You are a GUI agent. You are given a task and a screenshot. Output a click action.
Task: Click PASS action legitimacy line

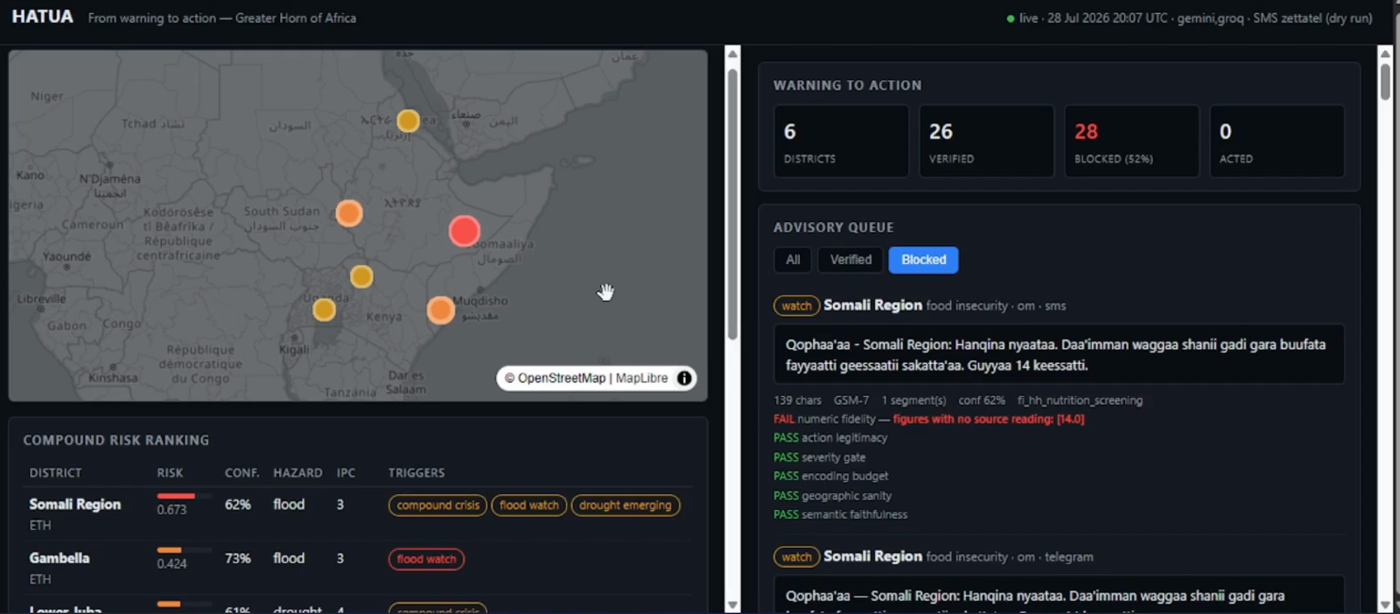[x=830, y=438]
